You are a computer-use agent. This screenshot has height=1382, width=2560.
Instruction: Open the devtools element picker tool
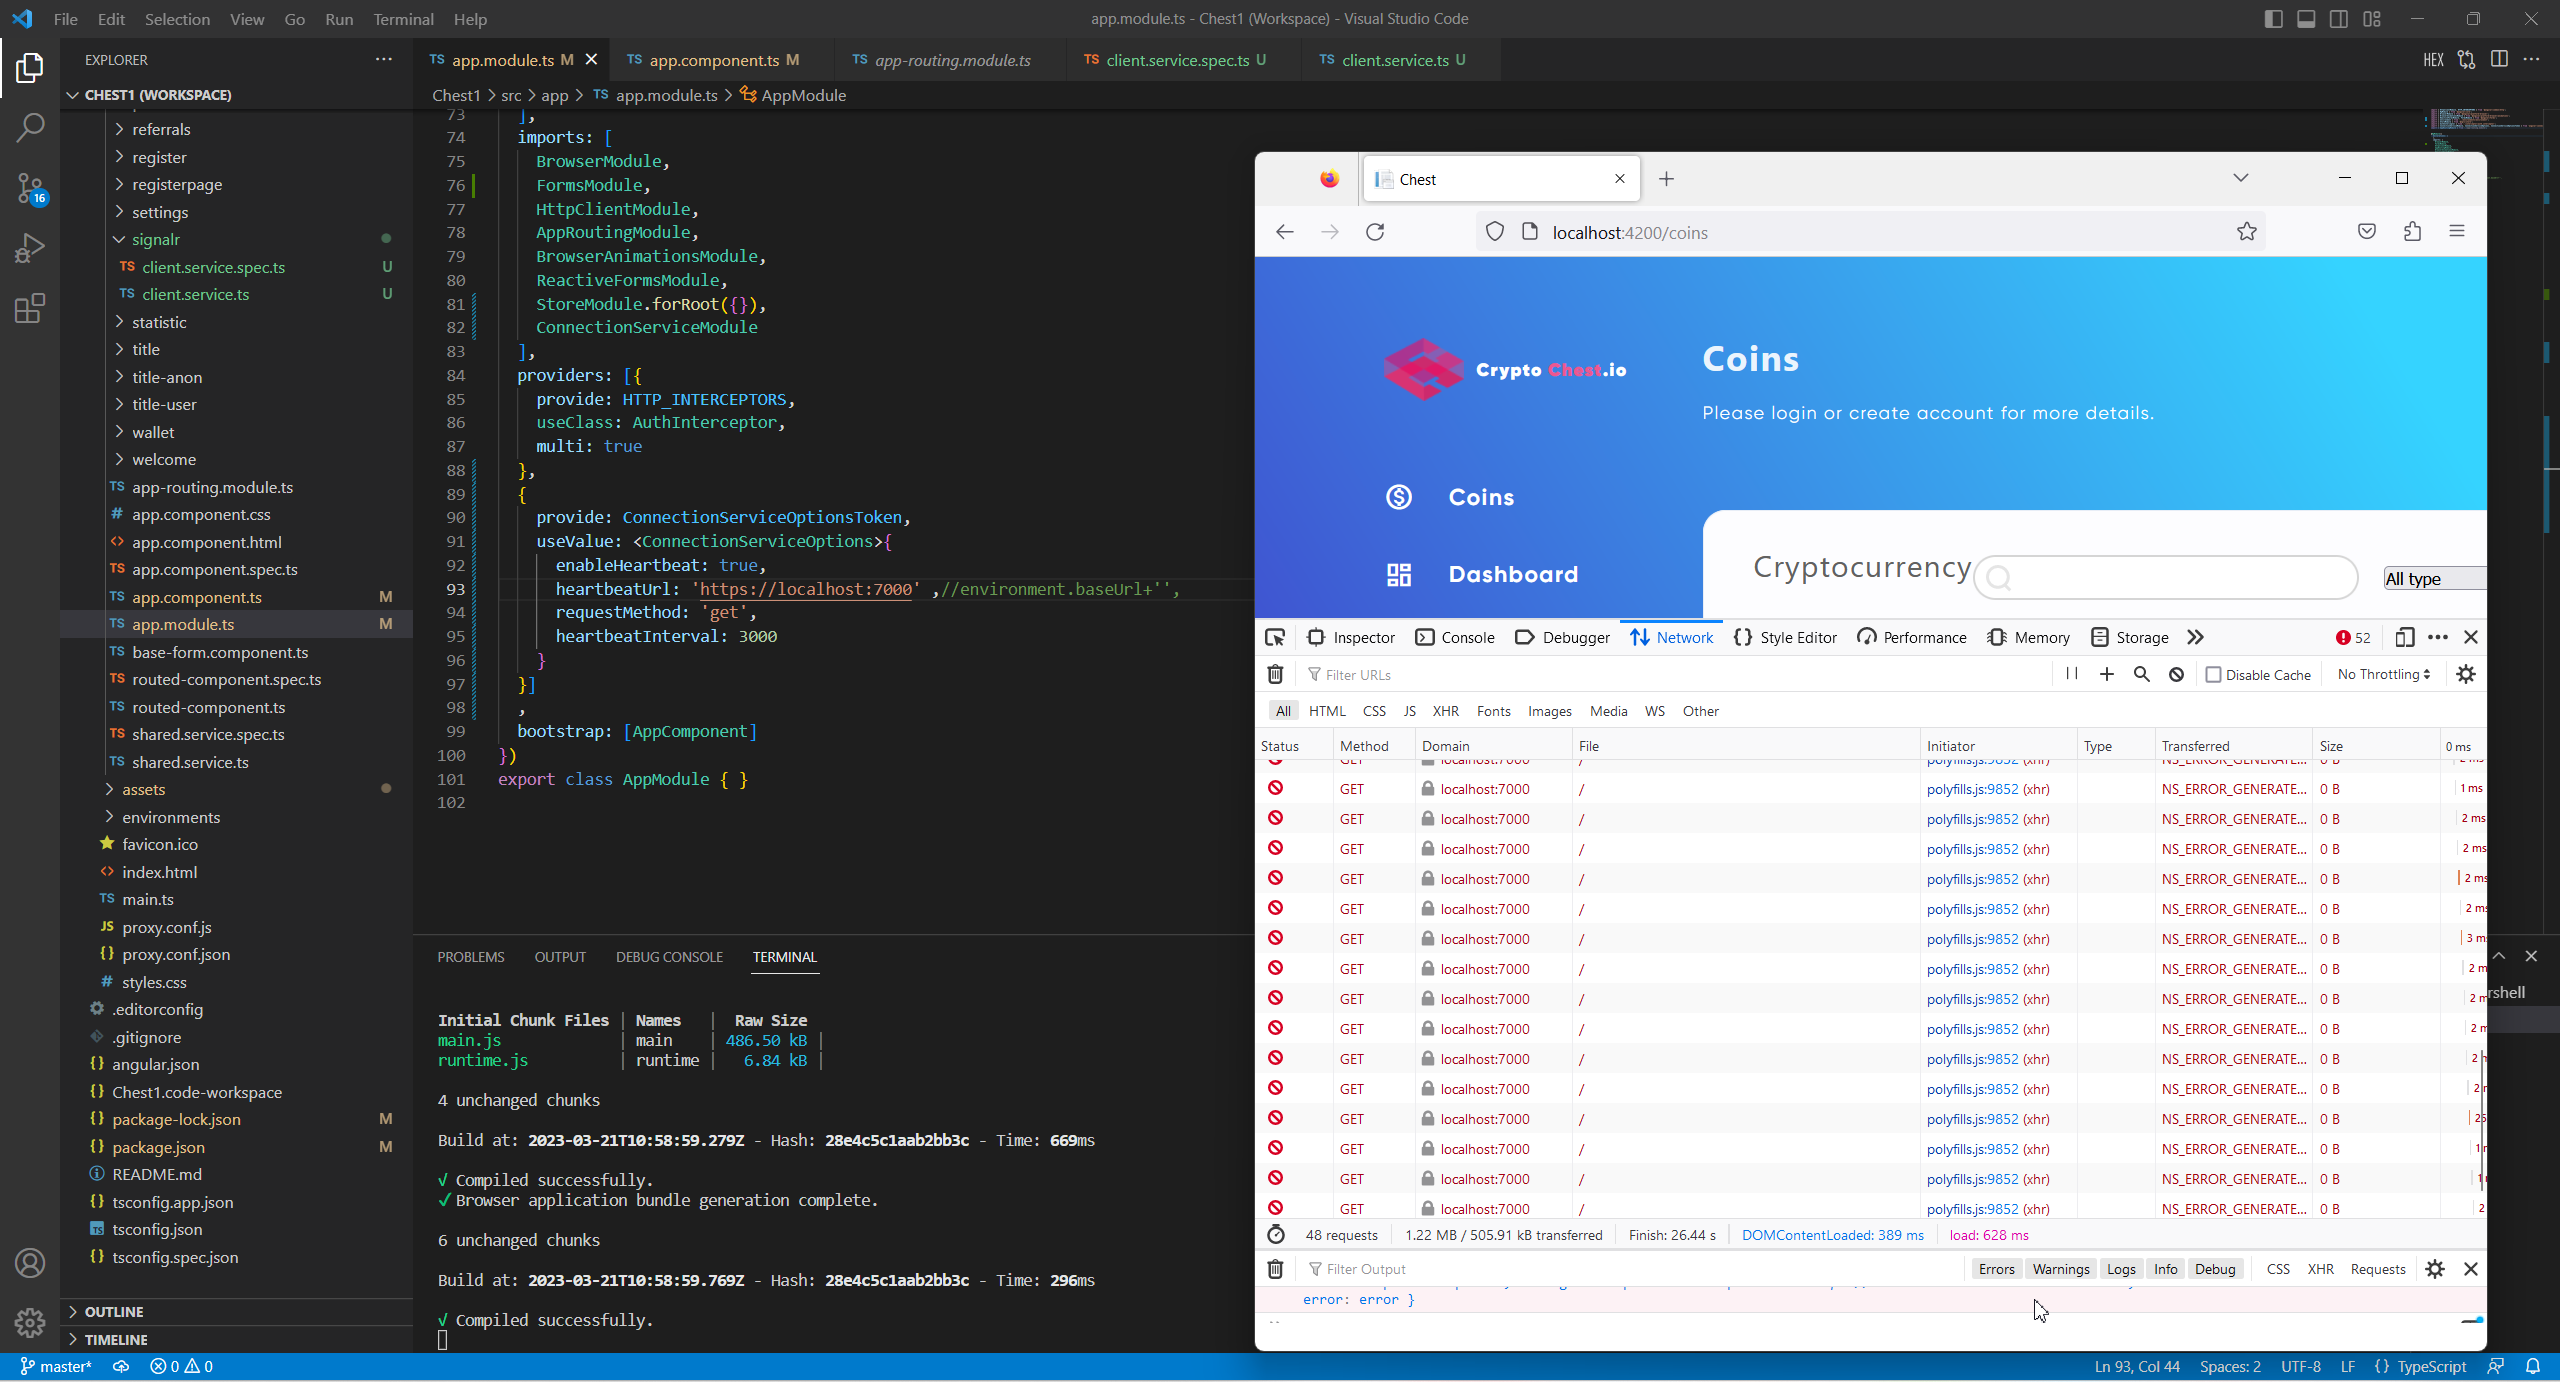(1275, 638)
